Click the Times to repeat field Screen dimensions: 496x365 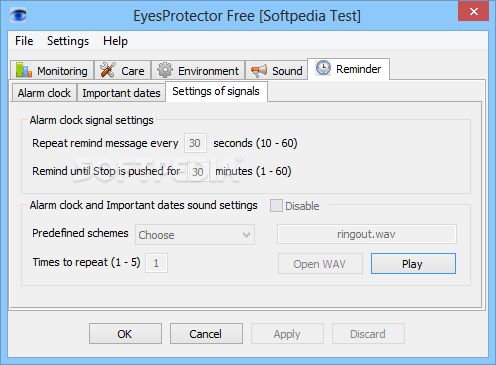[156, 263]
